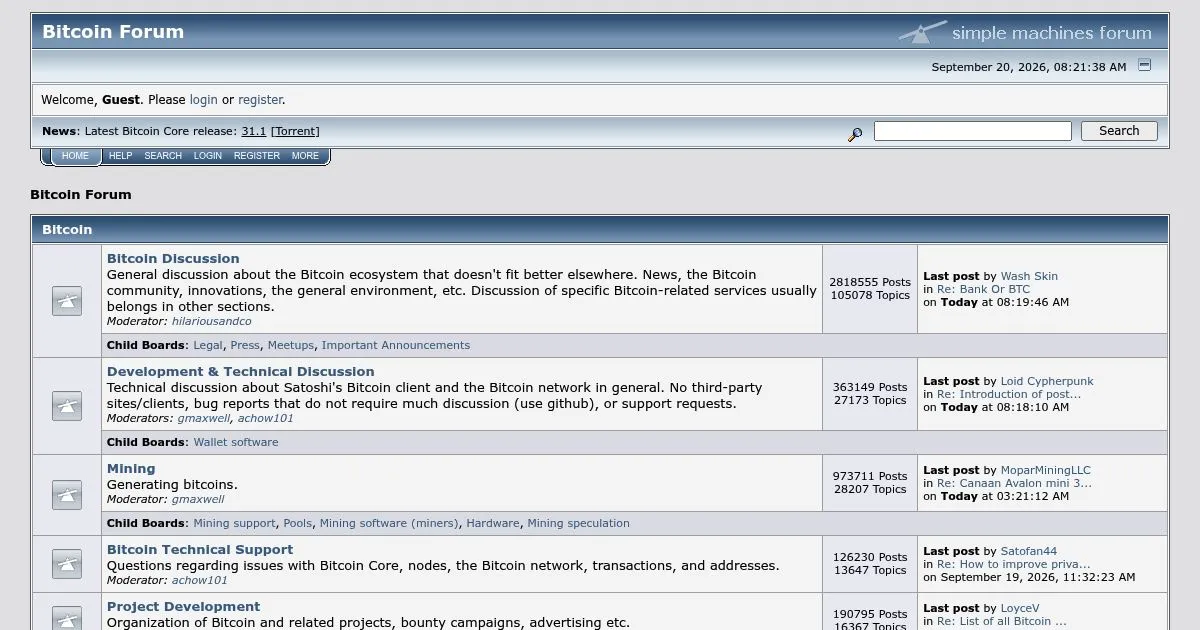View gmaxwell profile under Development board

(204, 419)
